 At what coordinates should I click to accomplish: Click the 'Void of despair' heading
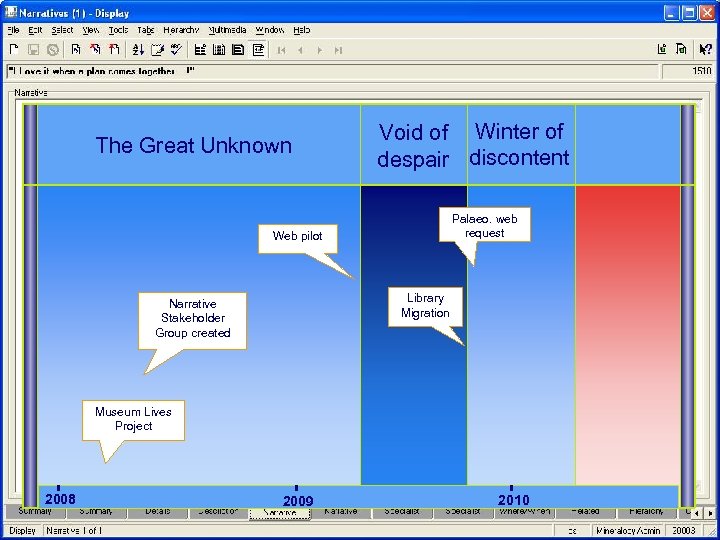413,146
